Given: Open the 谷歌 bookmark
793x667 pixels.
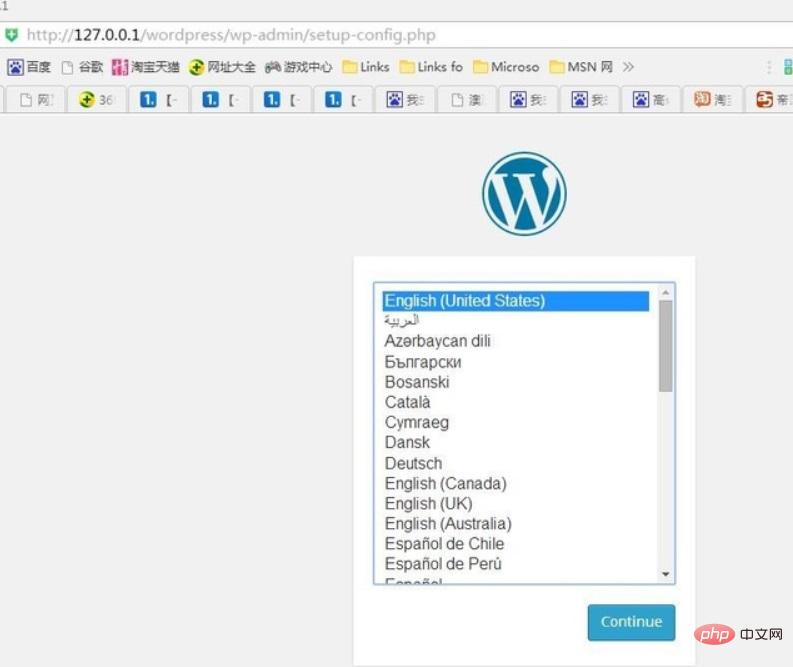Looking at the screenshot, I should pyautogui.click(x=82, y=67).
